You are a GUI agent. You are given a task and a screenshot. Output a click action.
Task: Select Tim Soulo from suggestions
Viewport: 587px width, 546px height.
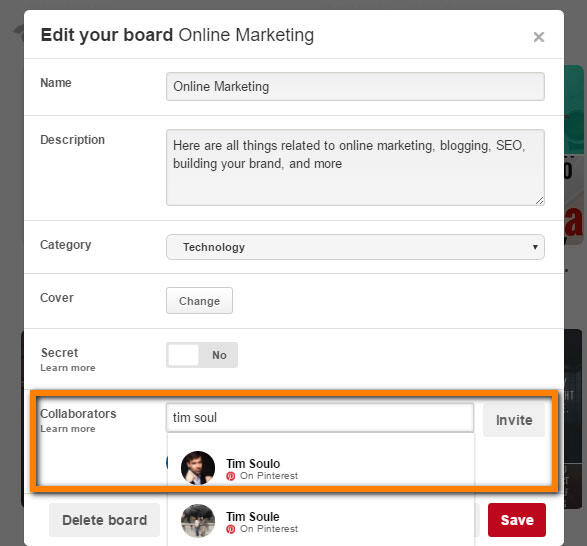coord(321,468)
